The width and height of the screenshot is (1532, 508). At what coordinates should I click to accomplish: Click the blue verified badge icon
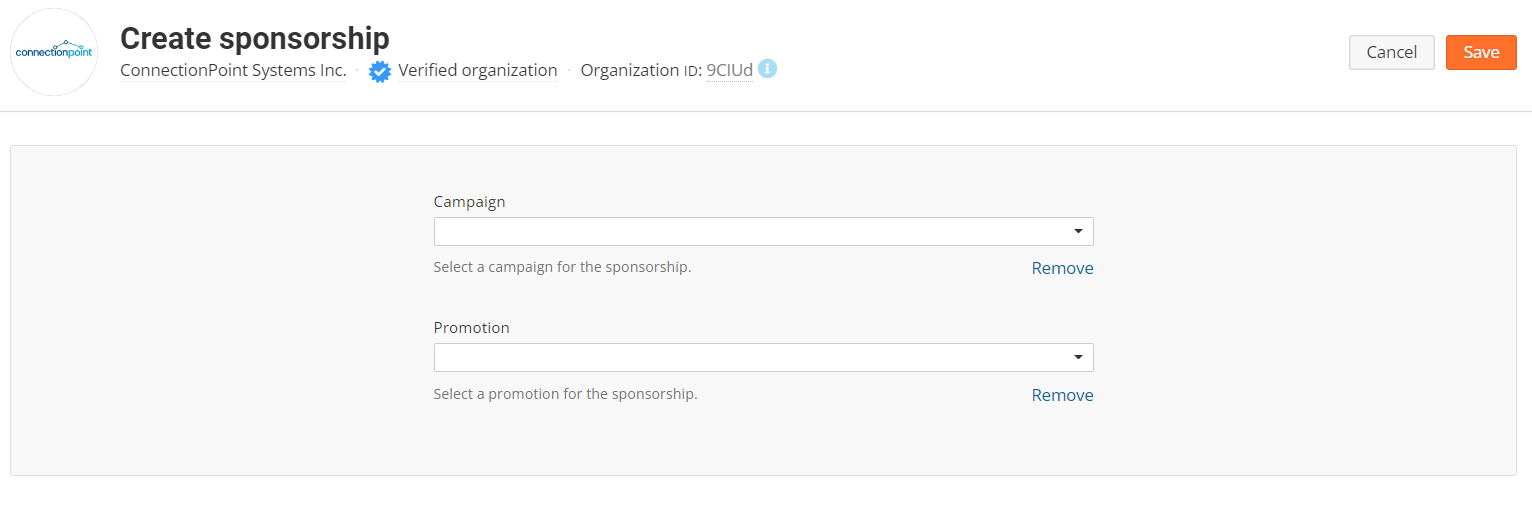380,71
